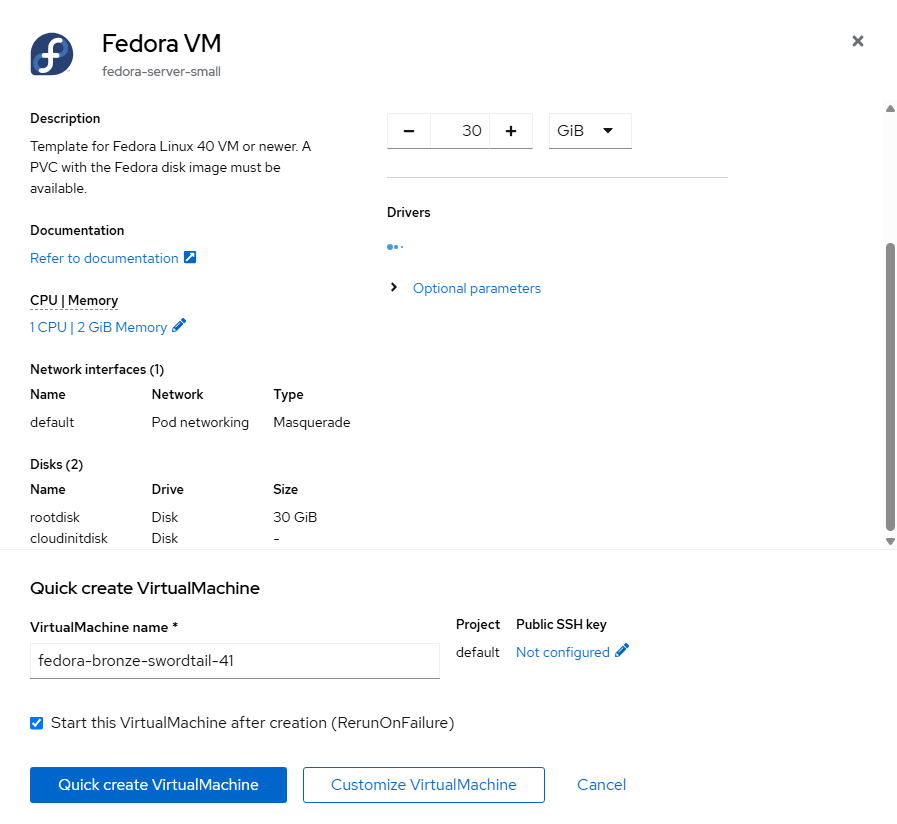Click the Network interfaces (1) heading
Viewport: 897px width, 824px height.
97,370
